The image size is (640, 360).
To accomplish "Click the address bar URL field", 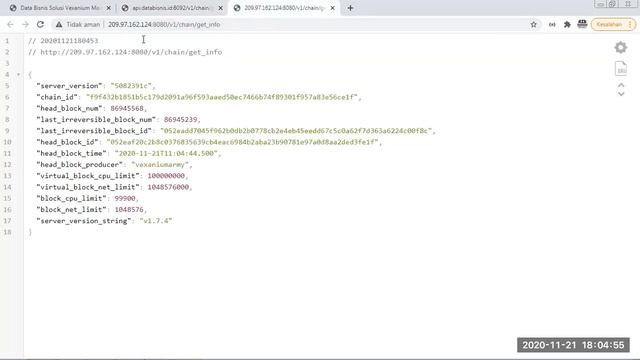I will tap(164, 24).
